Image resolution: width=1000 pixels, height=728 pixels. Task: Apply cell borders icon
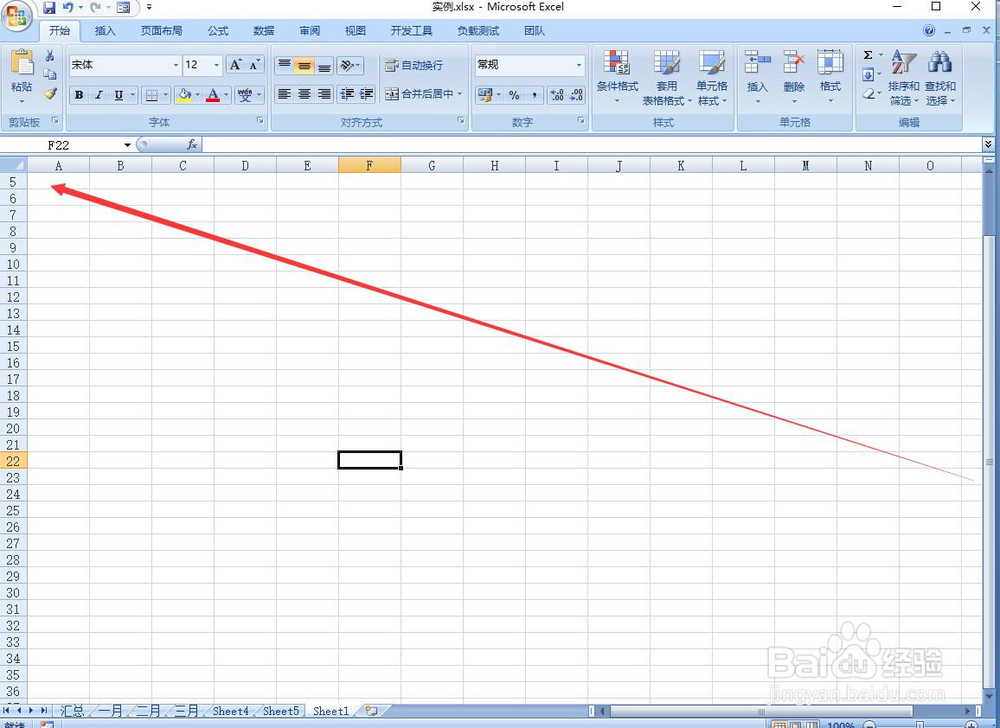[x=151, y=95]
